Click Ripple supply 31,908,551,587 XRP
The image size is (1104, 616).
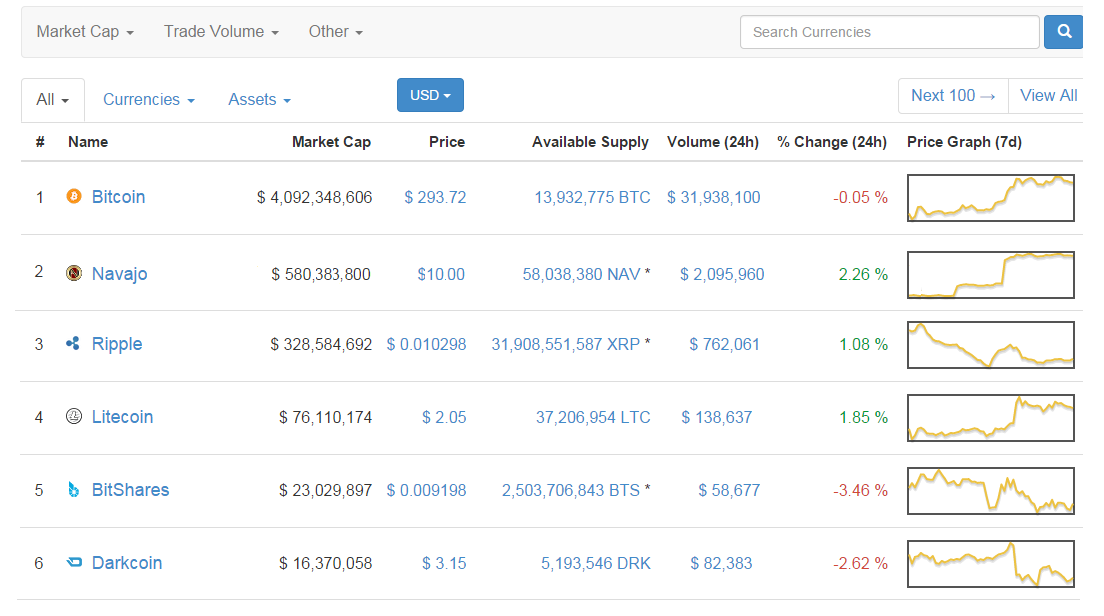click(565, 344)
